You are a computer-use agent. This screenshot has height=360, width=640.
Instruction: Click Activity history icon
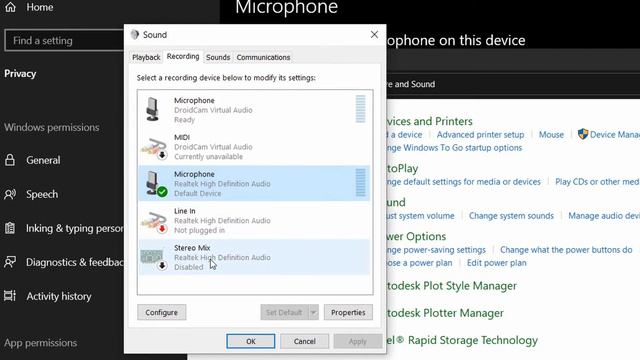pyautogui.click(x=10, y=296)
